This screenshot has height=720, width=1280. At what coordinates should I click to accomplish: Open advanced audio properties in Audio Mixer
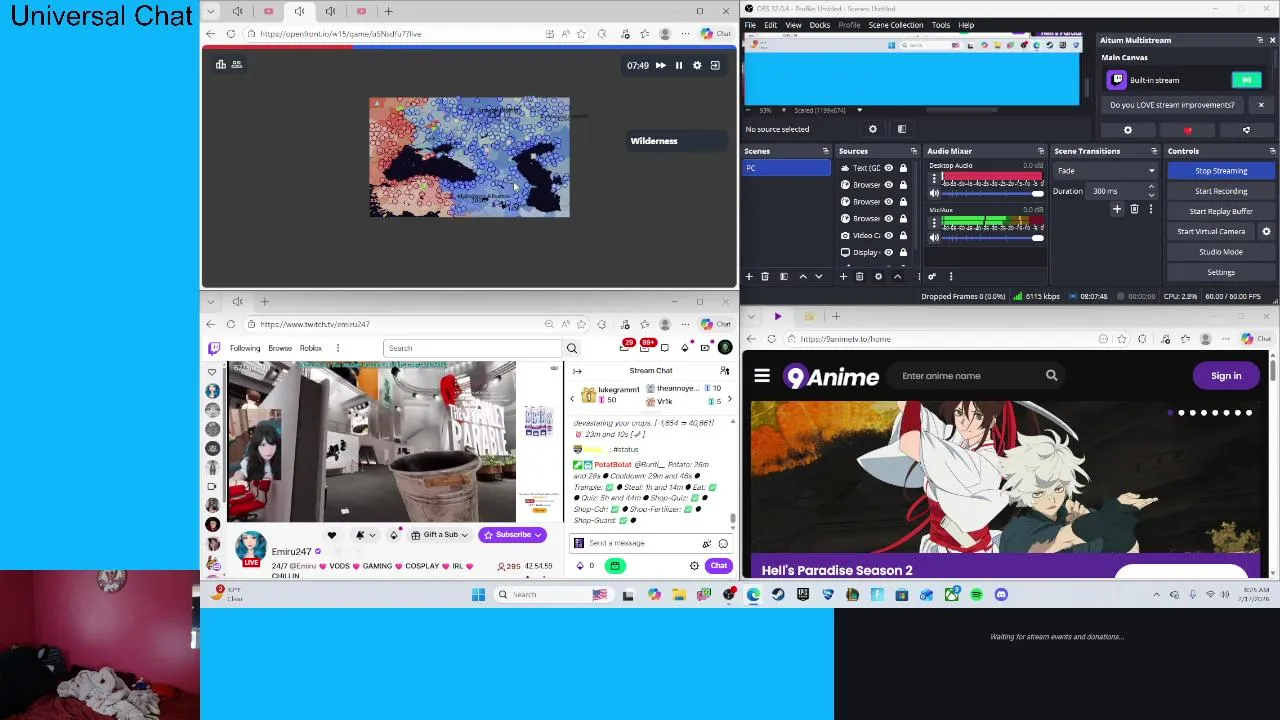point(932,276)
